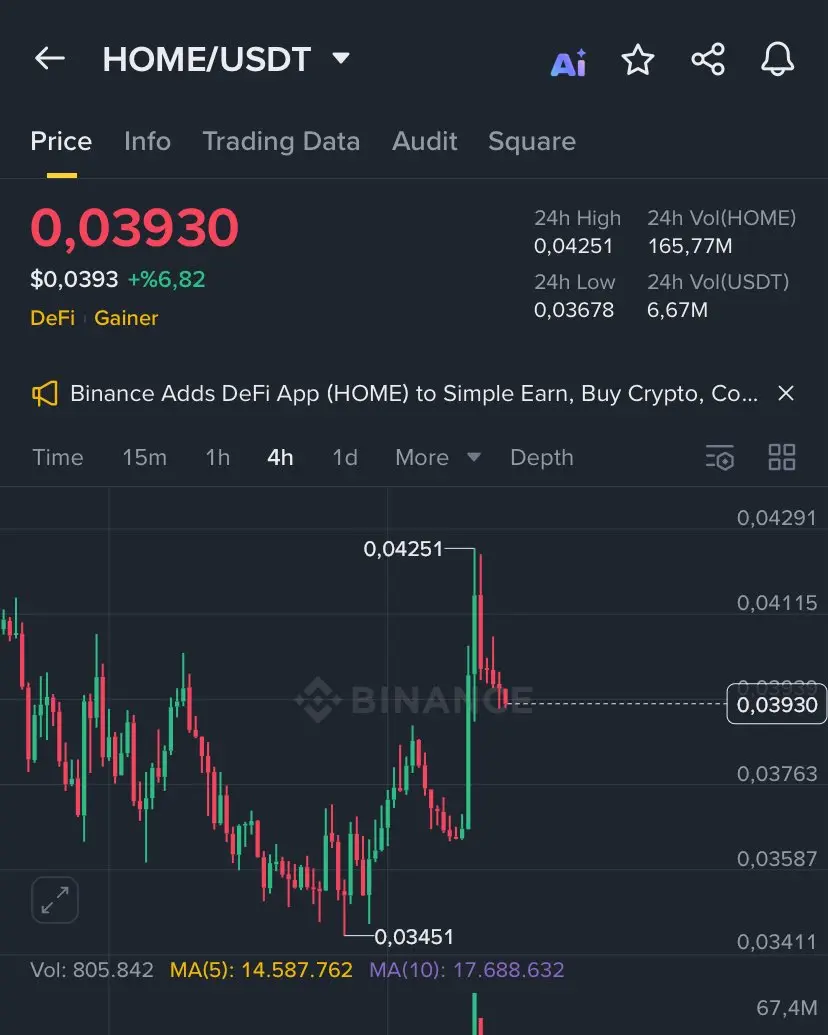Tap the 0,03411 axis price label
The height and width of the screenshot is (1035, 828).
[776, 942]
